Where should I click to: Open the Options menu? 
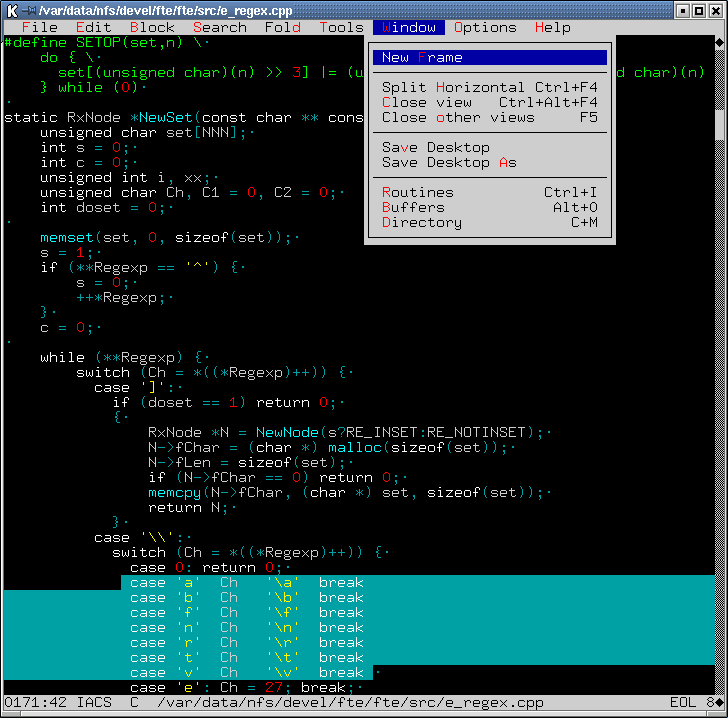[485, 27]
